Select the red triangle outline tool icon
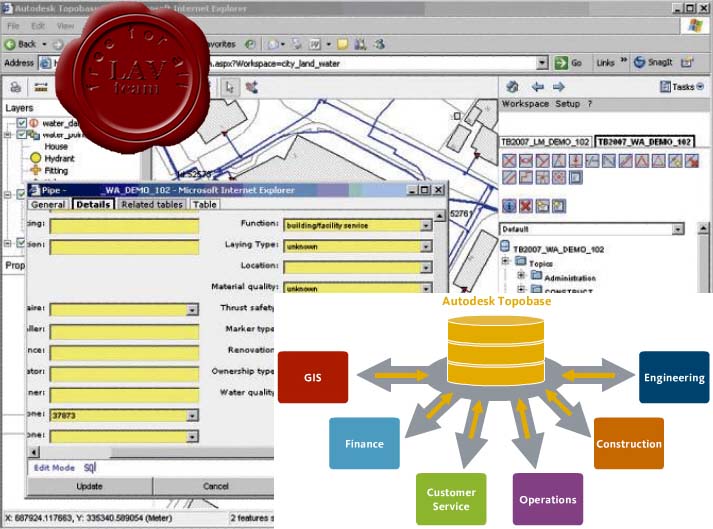Viewport: 713px width, 529px height. [658, 161]
